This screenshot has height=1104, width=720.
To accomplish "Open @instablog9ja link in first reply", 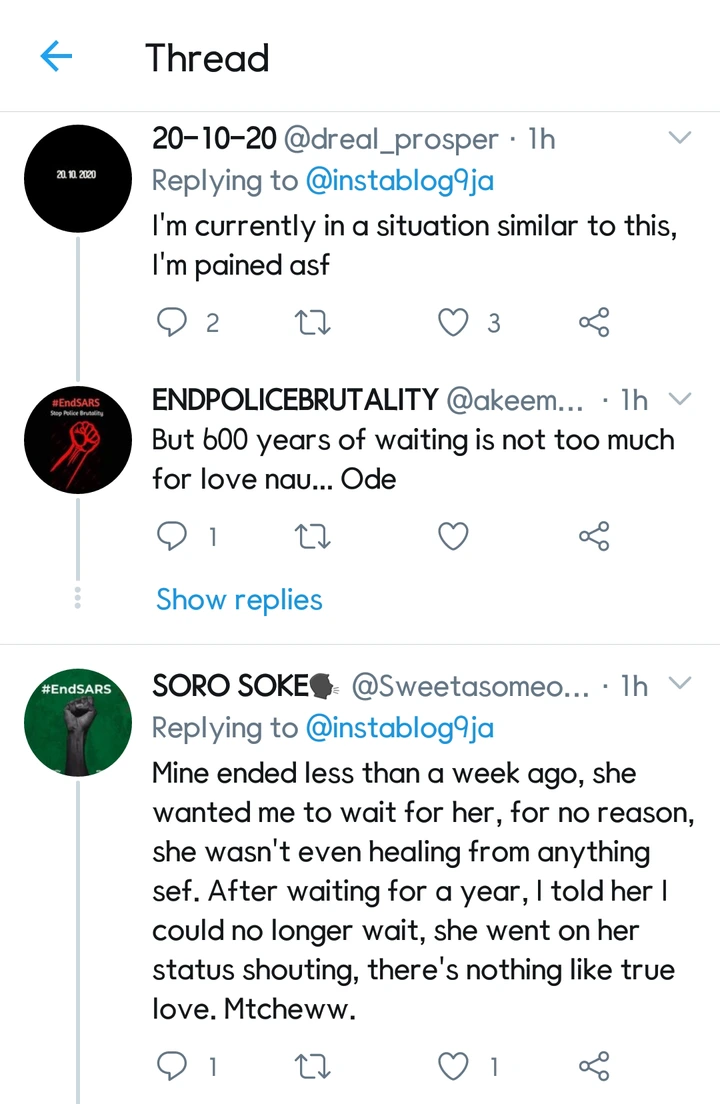I will tap(399, 180).
